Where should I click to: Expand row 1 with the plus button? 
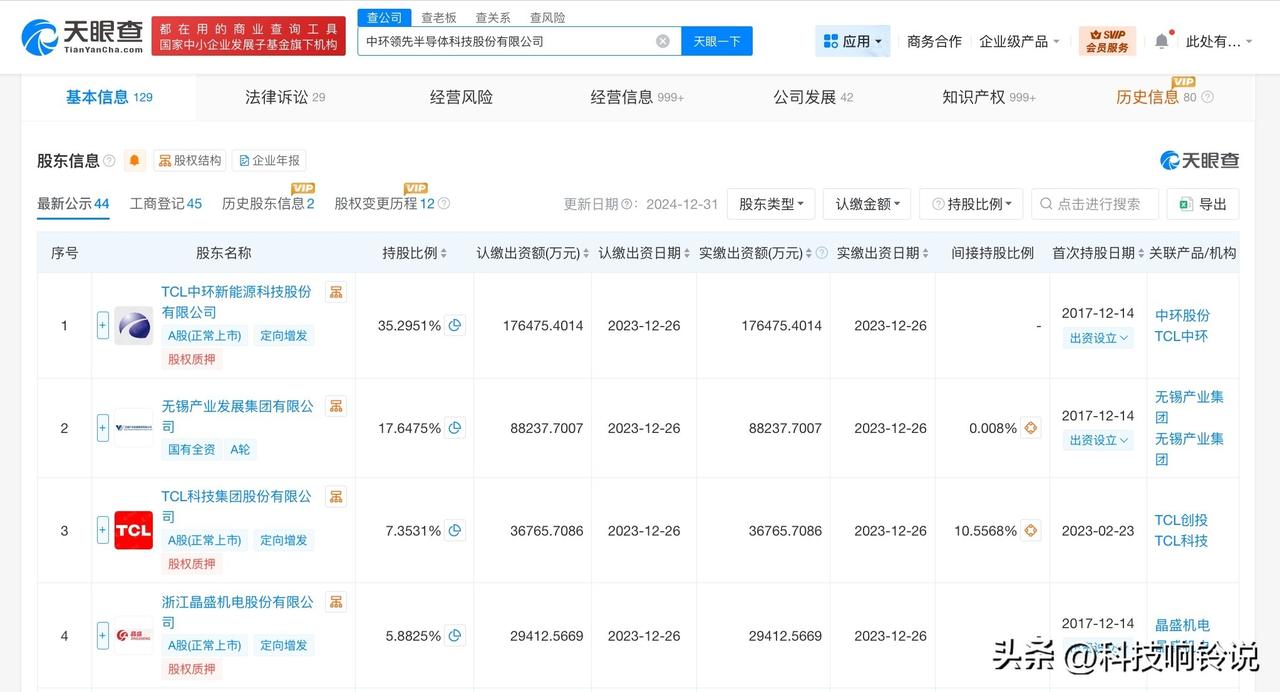(x=102, y=325)
